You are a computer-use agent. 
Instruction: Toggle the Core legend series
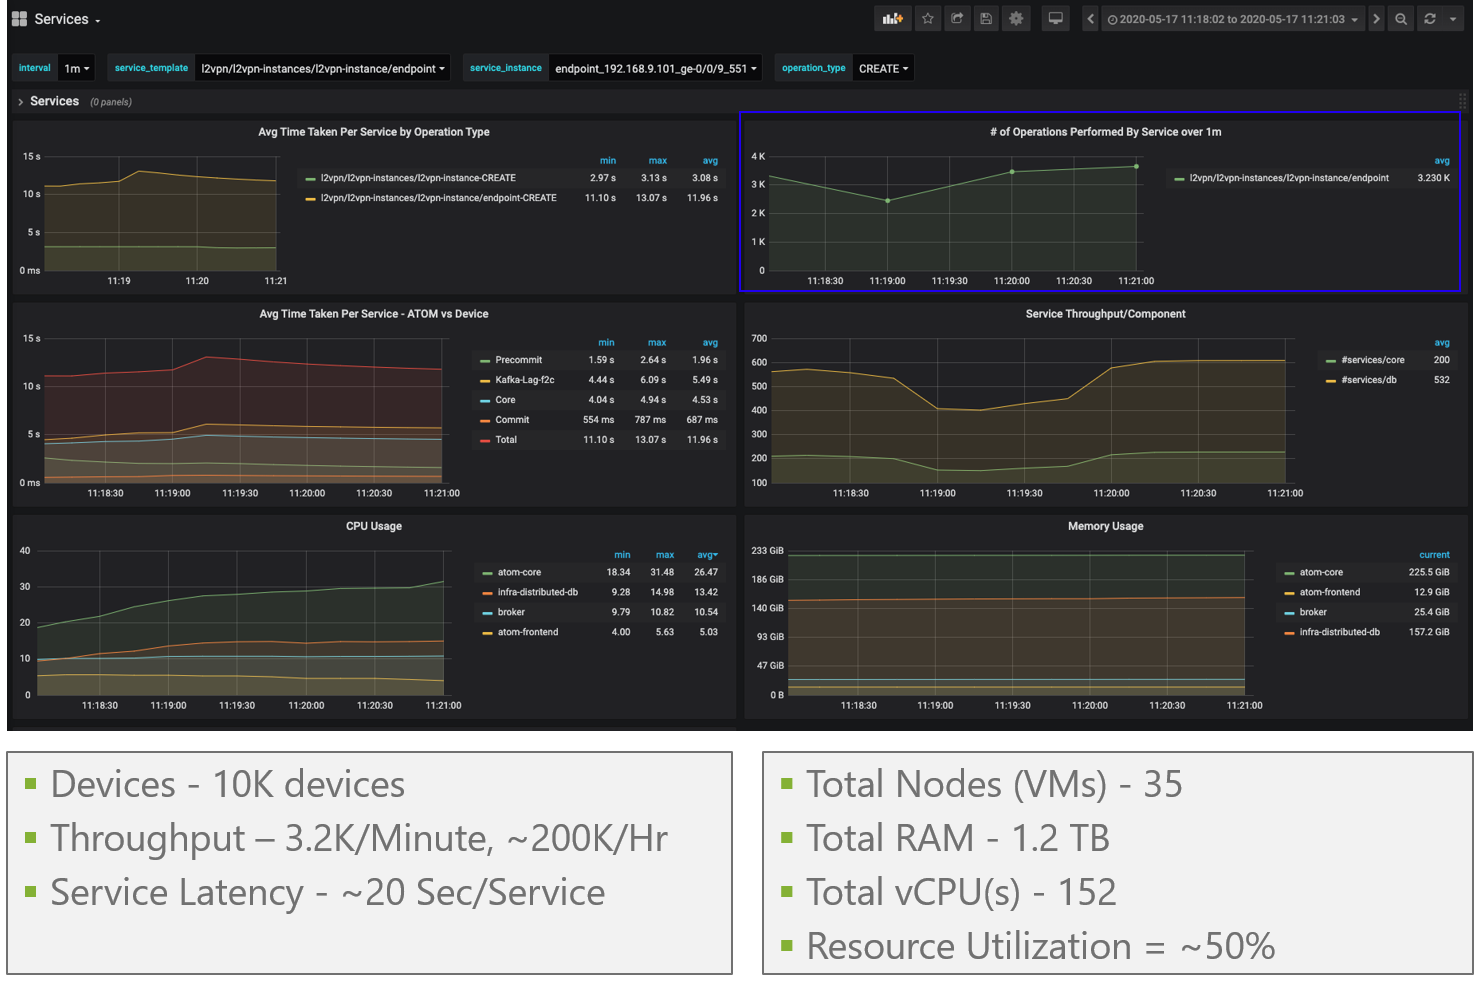coord(506,400)
